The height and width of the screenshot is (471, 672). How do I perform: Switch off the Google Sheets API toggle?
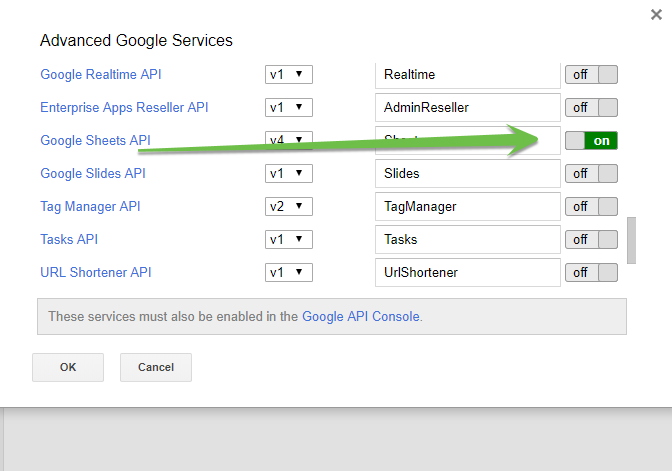[x=591, y=141]
